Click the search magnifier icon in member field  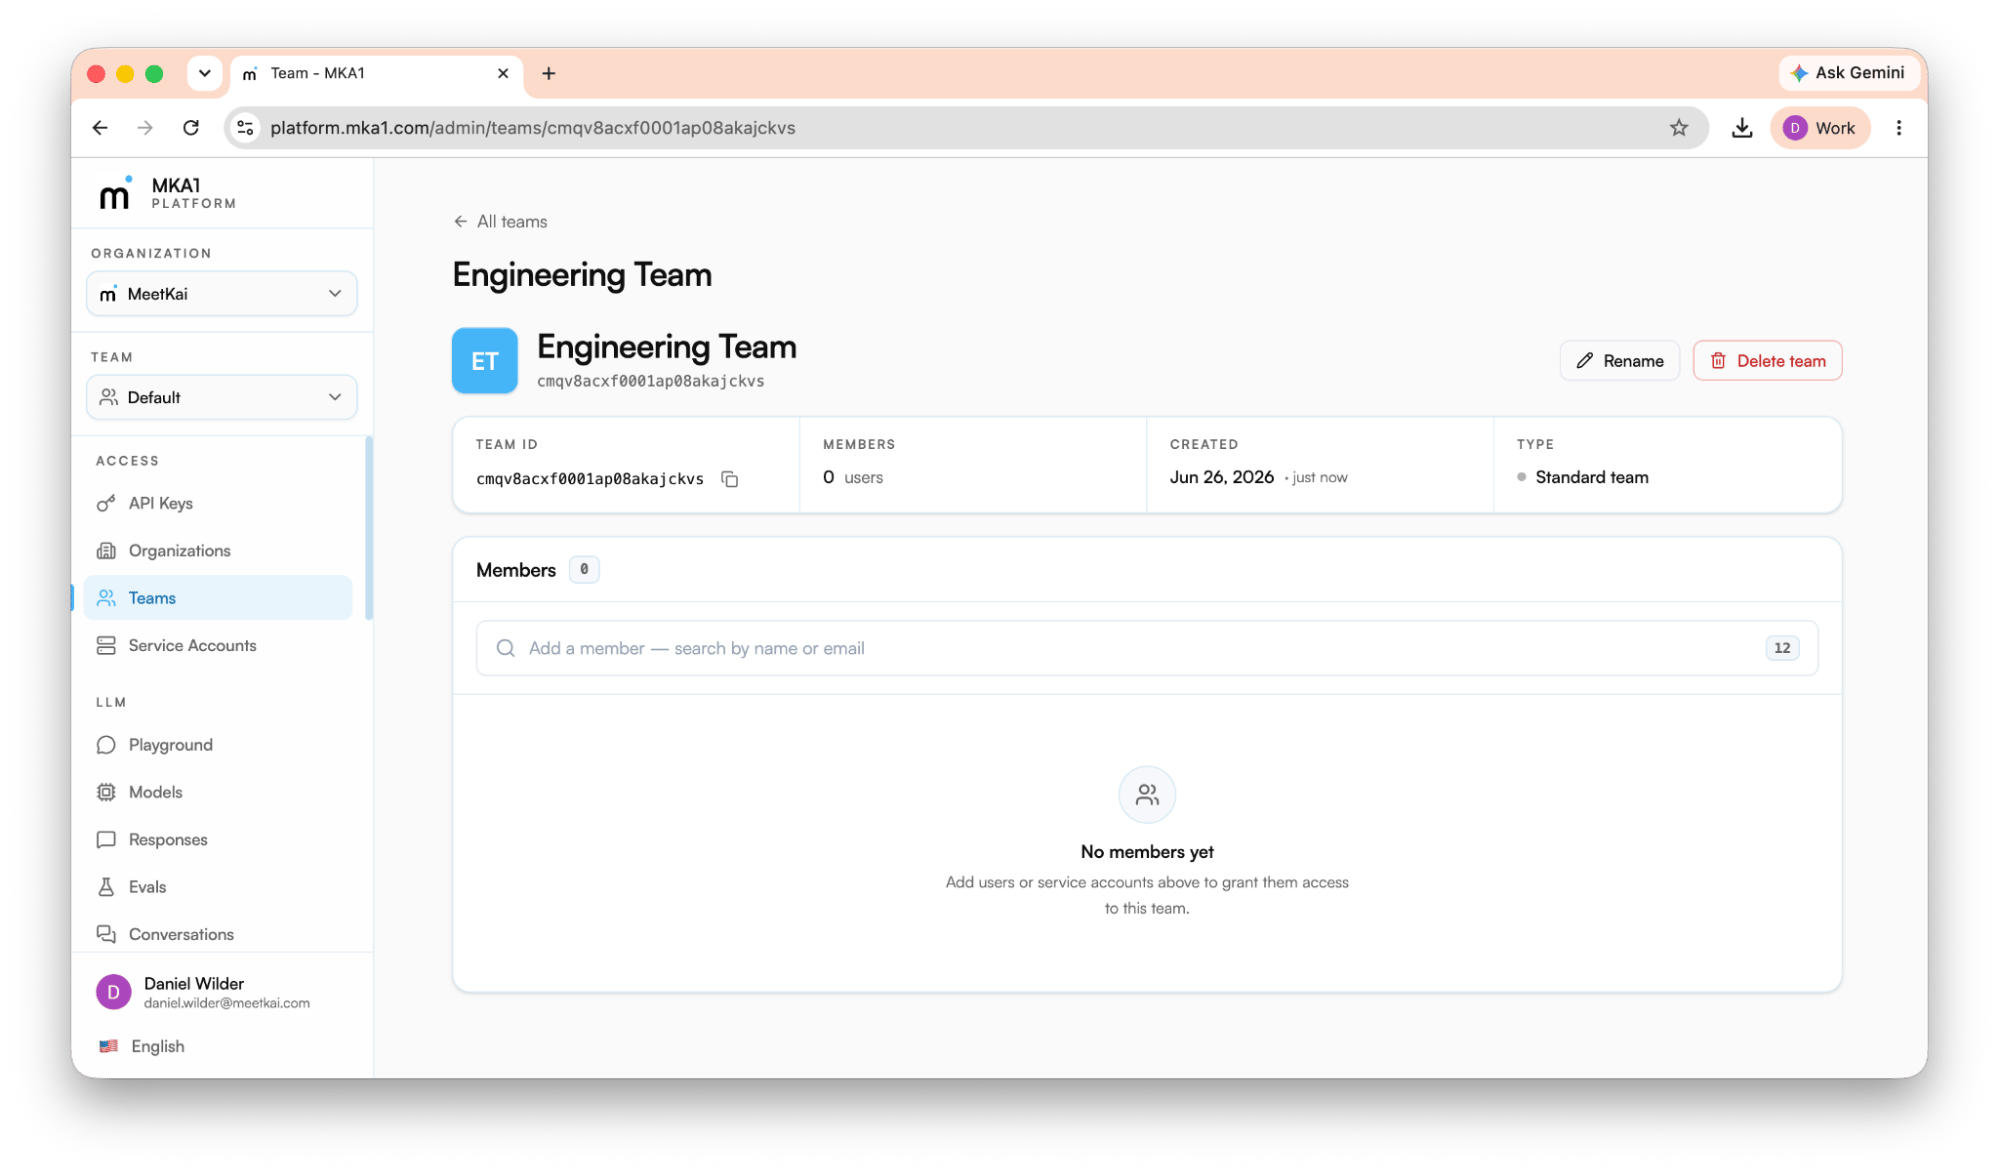[506, 648]
